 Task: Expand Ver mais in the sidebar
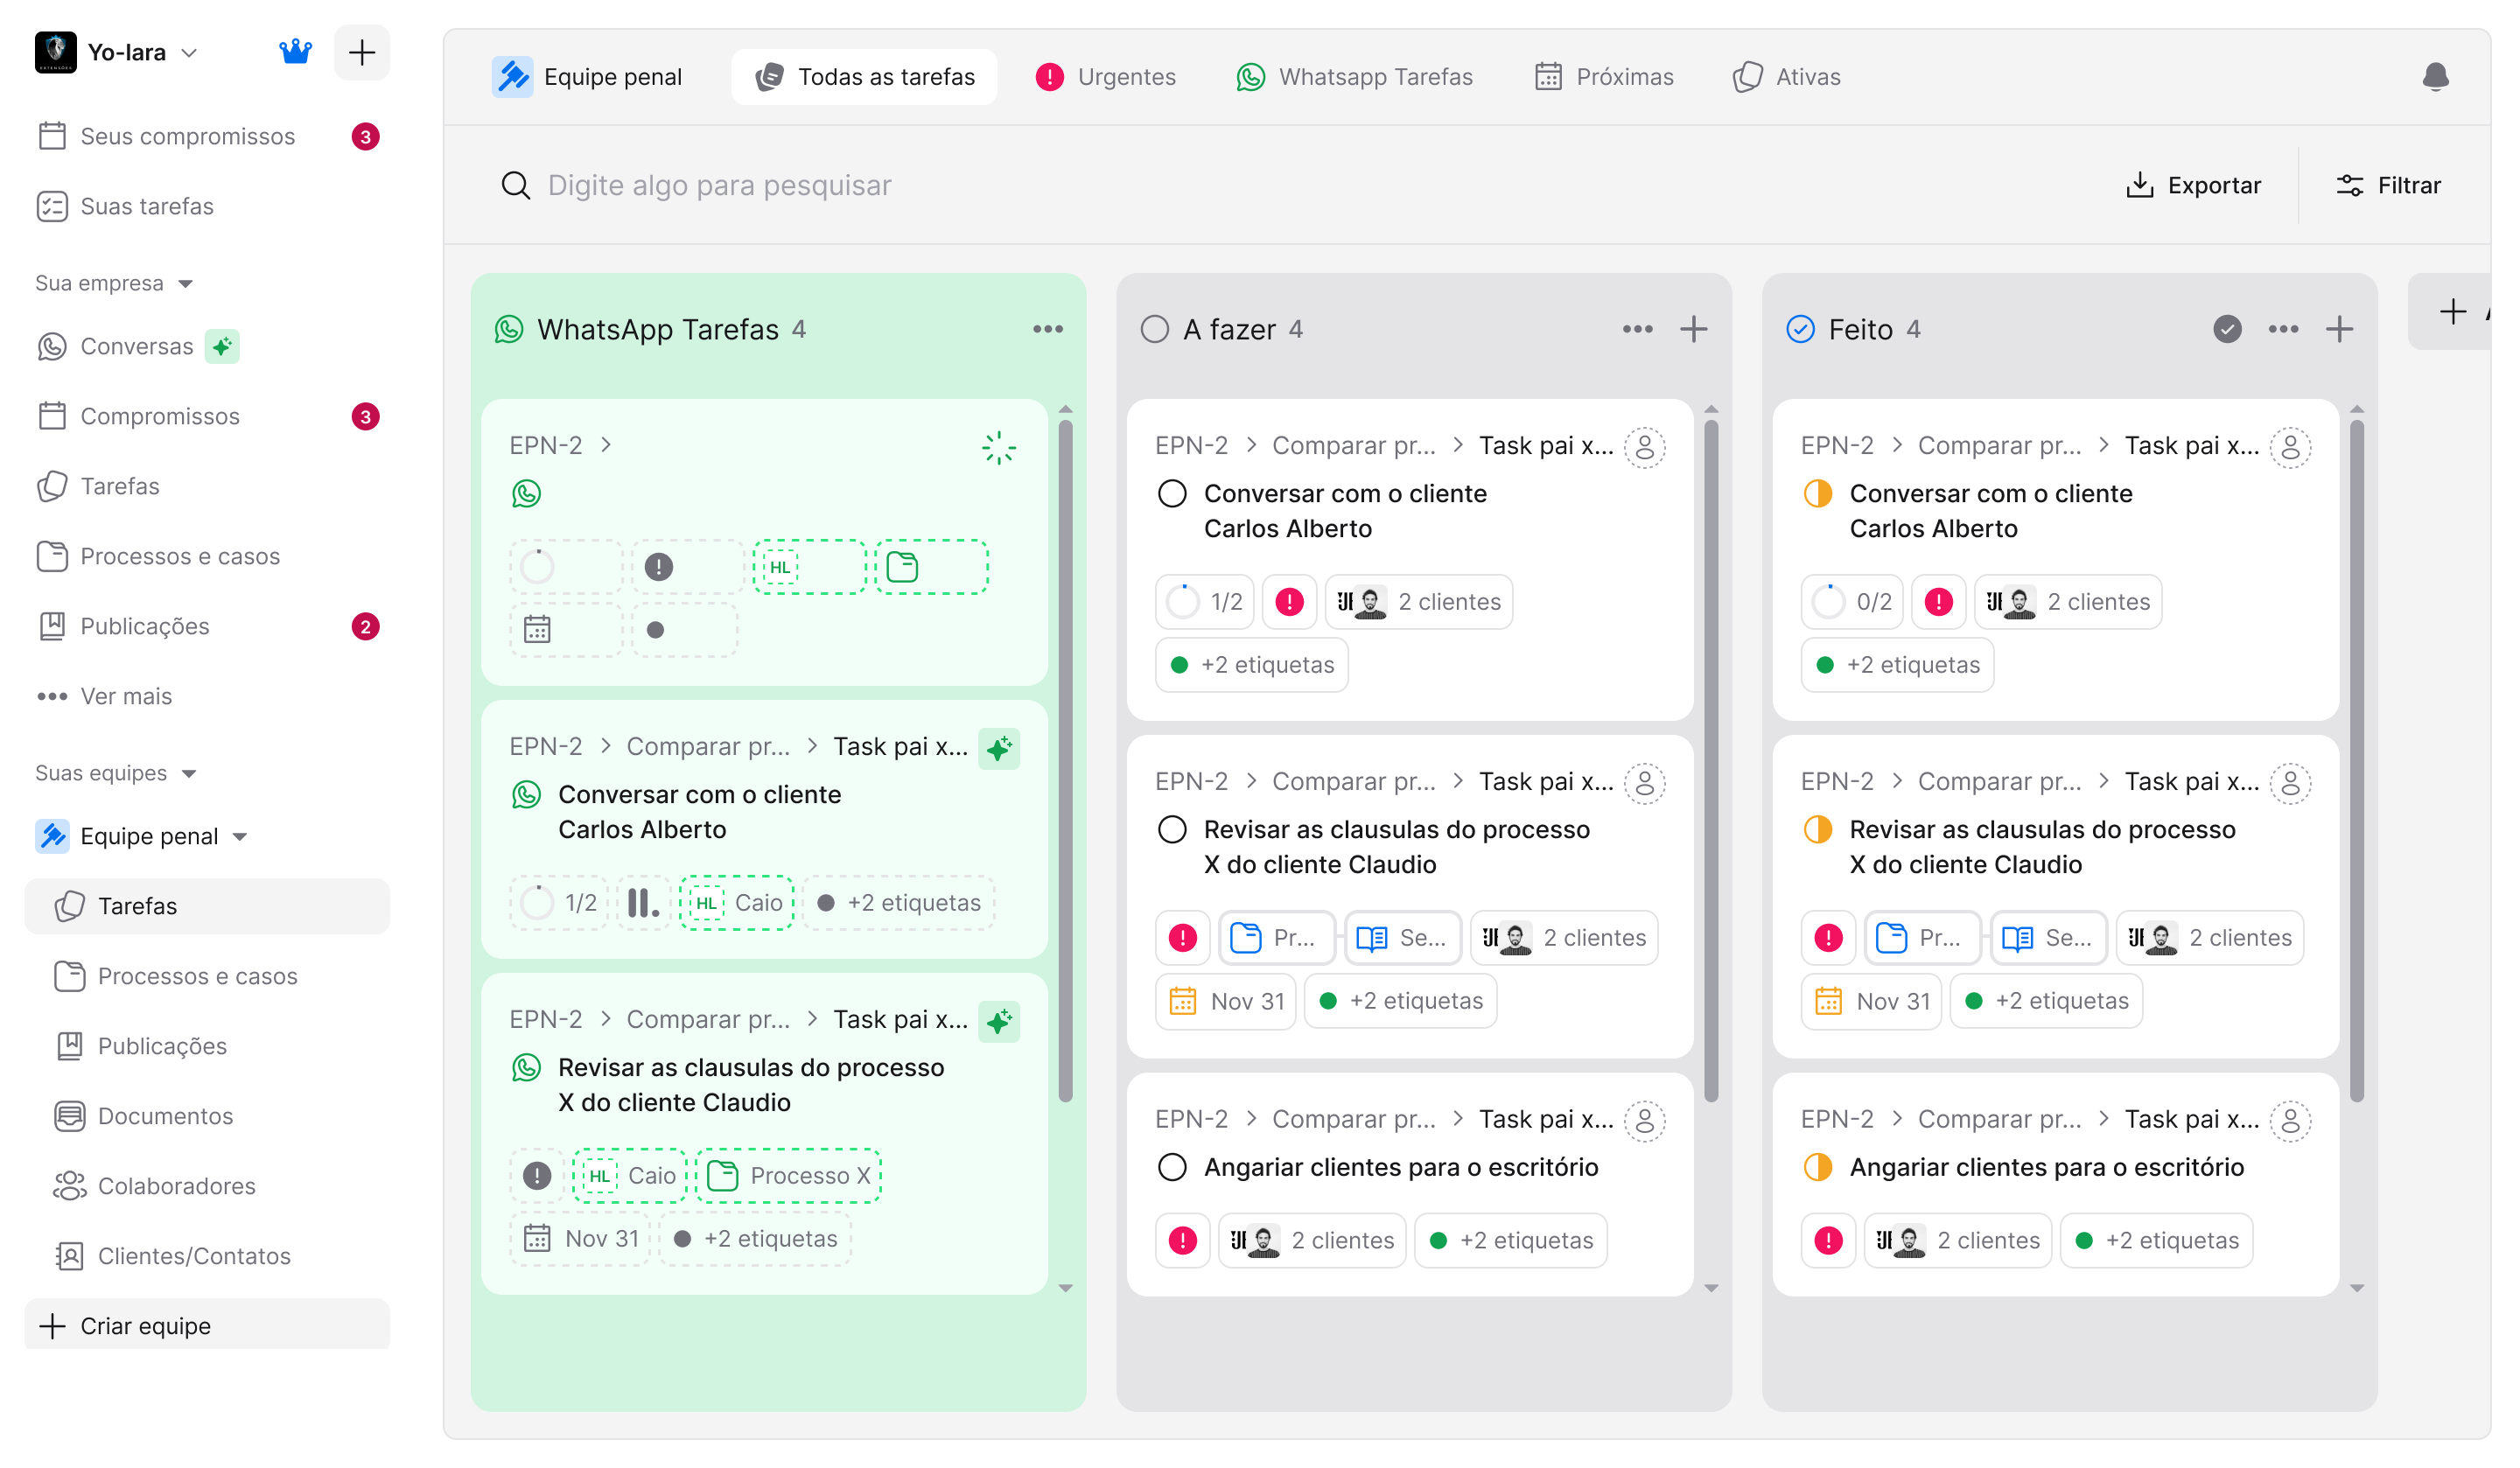point(105,696)
